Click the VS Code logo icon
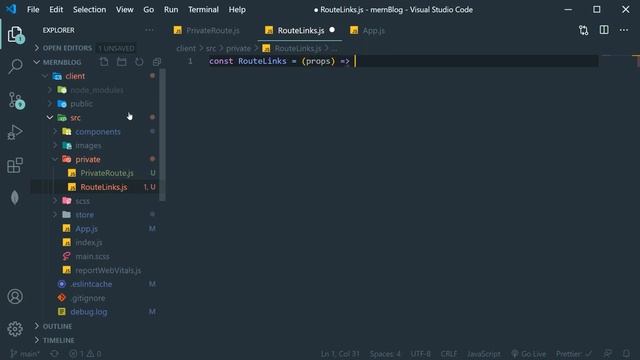This screenshot has width=640, height=360. tap(11, 9)
